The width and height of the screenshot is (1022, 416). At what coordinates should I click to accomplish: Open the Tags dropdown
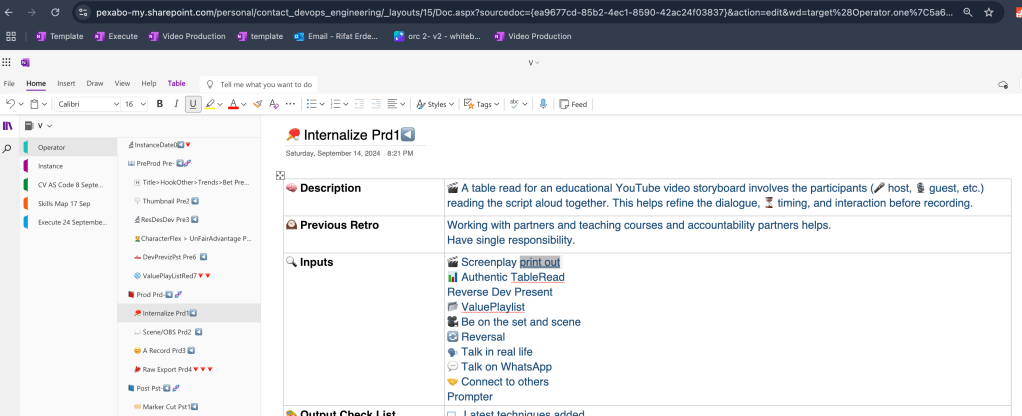tap(481, 104)
